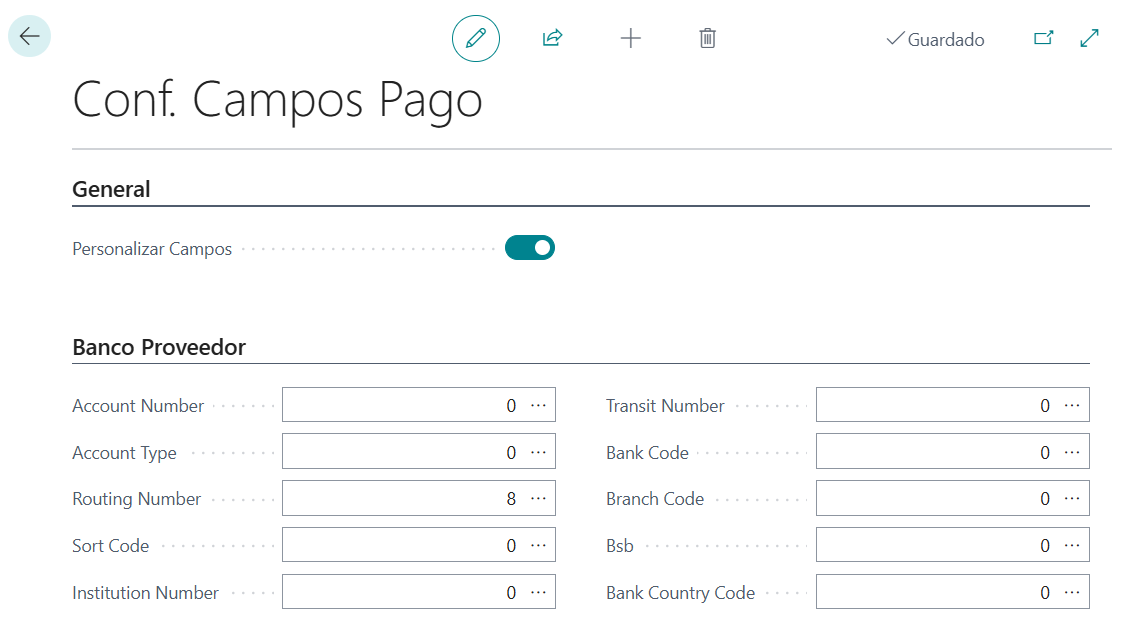Collapse the Banco Proveedor section header
Viewport: 1131px width, 624px height.
(159, 347)
